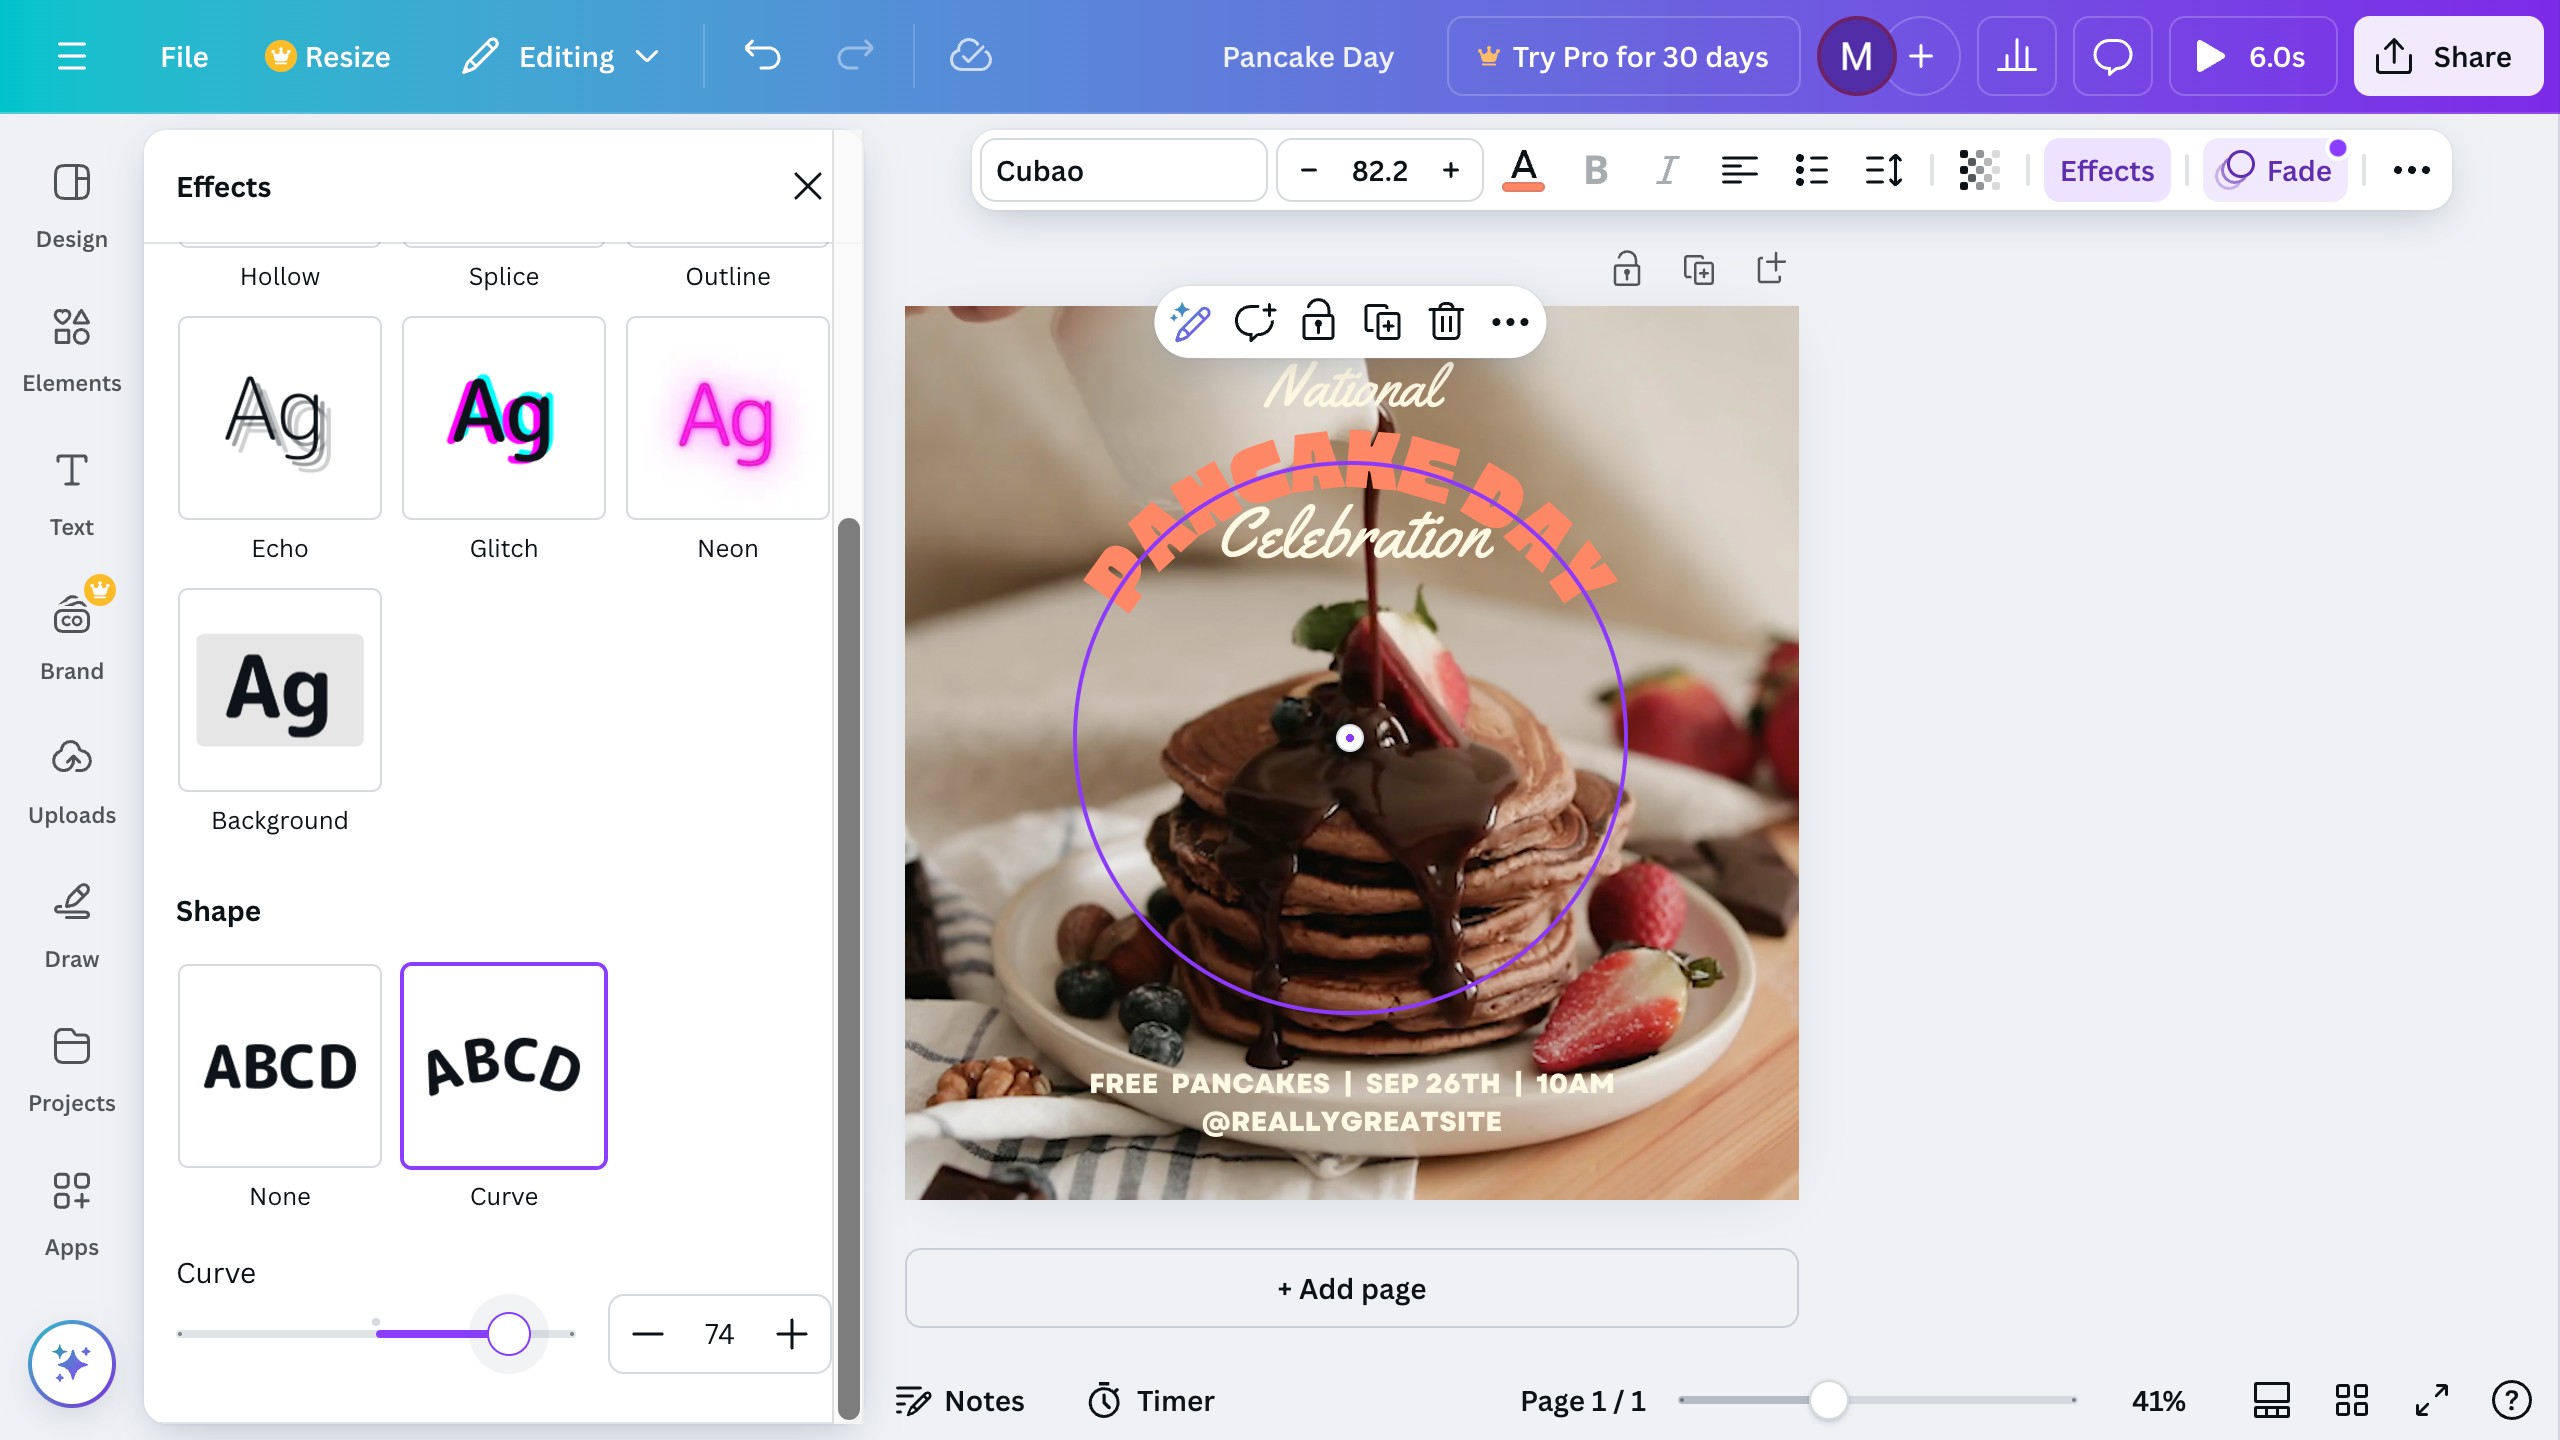The height and width of the screenshot is (1440, 2560).
Task: Click the font size field 82.2
Action: pos(1379,171)
